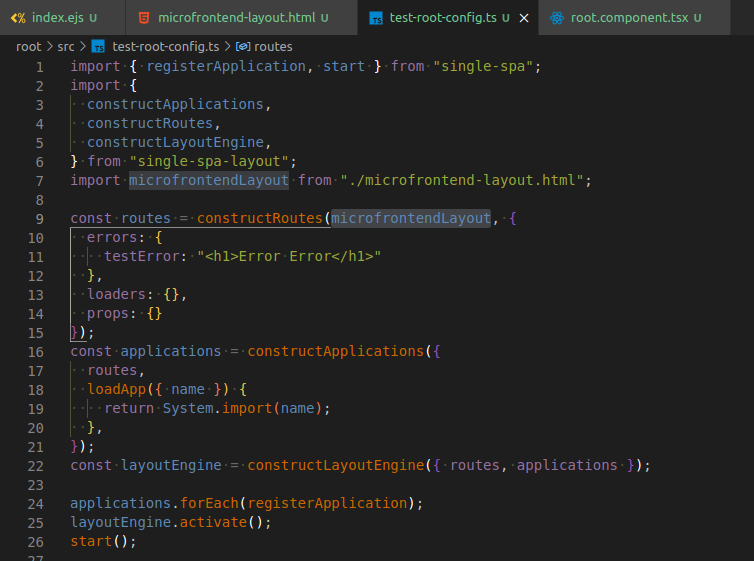Click 'constructApplications' call on line 16
Screen dimensions: 754x561
335,351
